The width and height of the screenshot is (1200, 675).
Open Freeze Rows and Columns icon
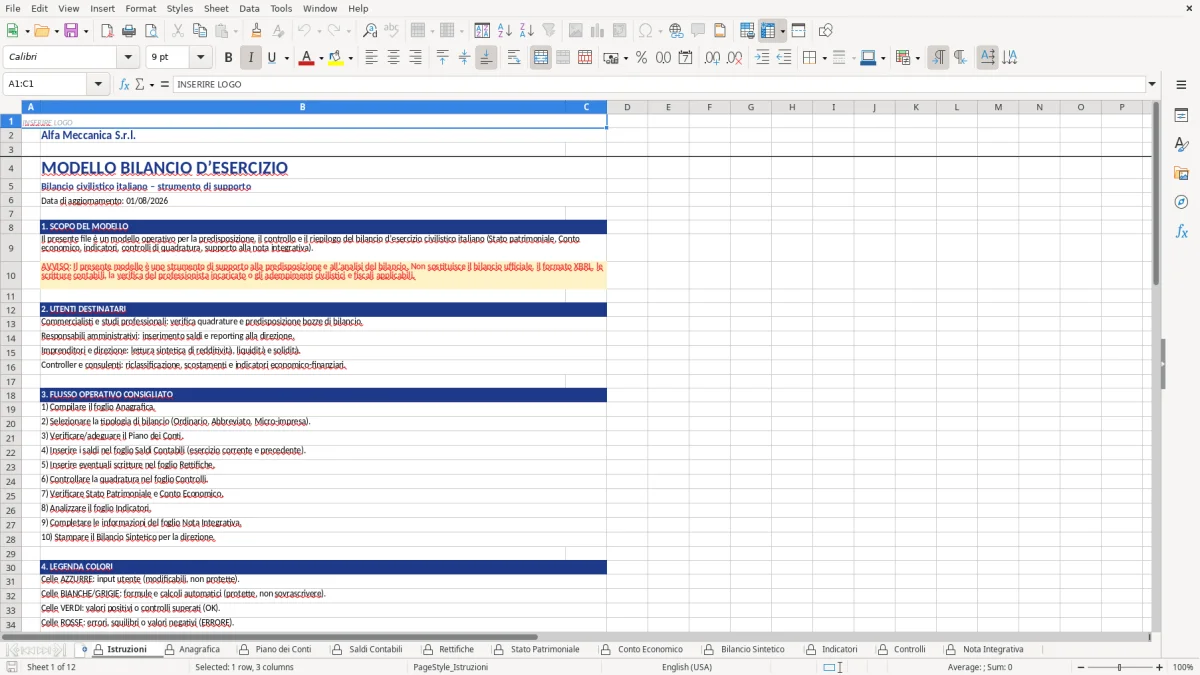pyautogui.click(x=768, y=31)
